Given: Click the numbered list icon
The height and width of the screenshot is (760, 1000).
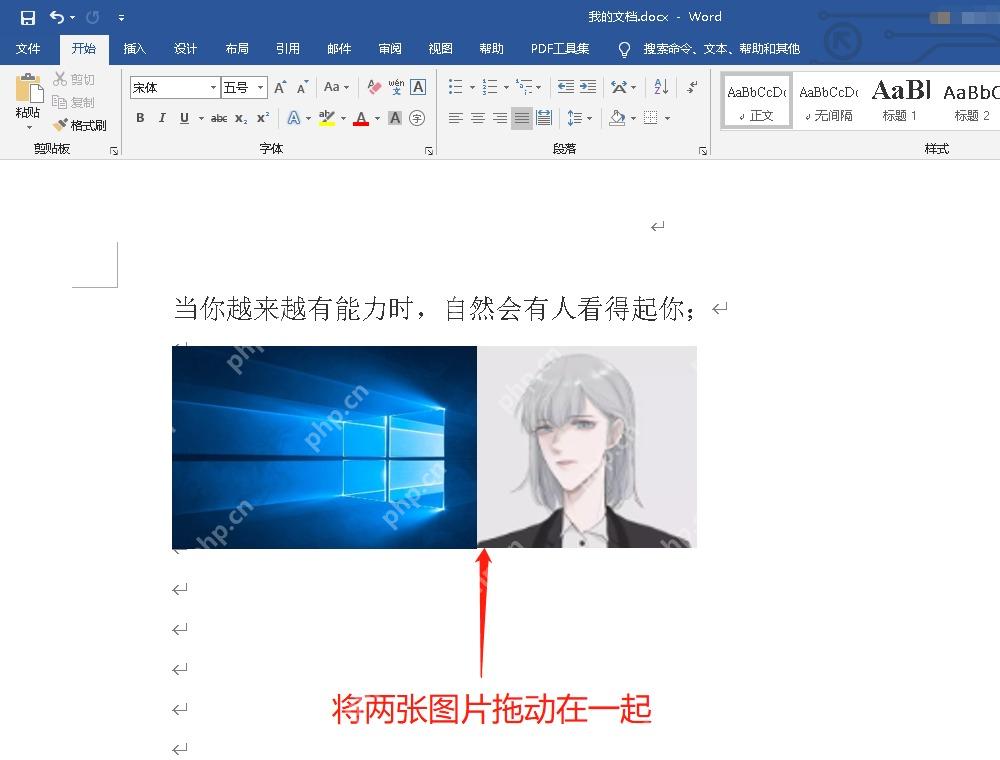Looking at the screenshot, I should (490, 87).
